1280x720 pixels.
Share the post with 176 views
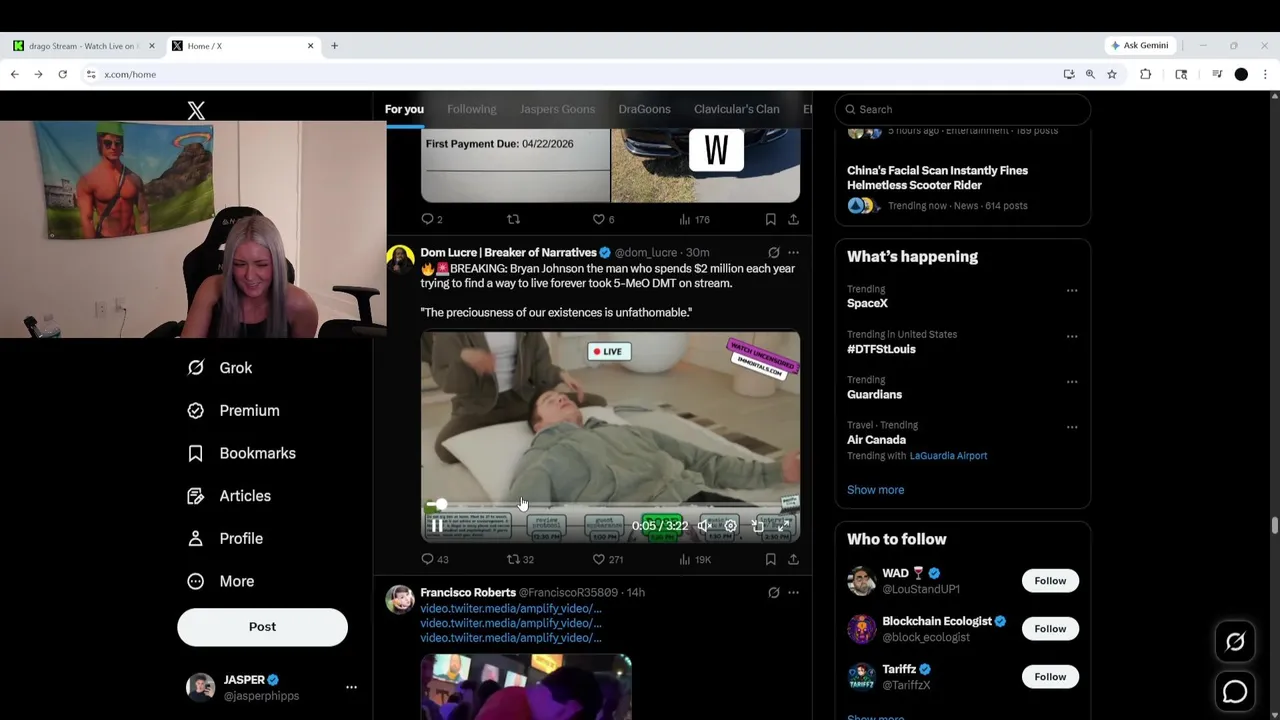[x=793, y=219]
